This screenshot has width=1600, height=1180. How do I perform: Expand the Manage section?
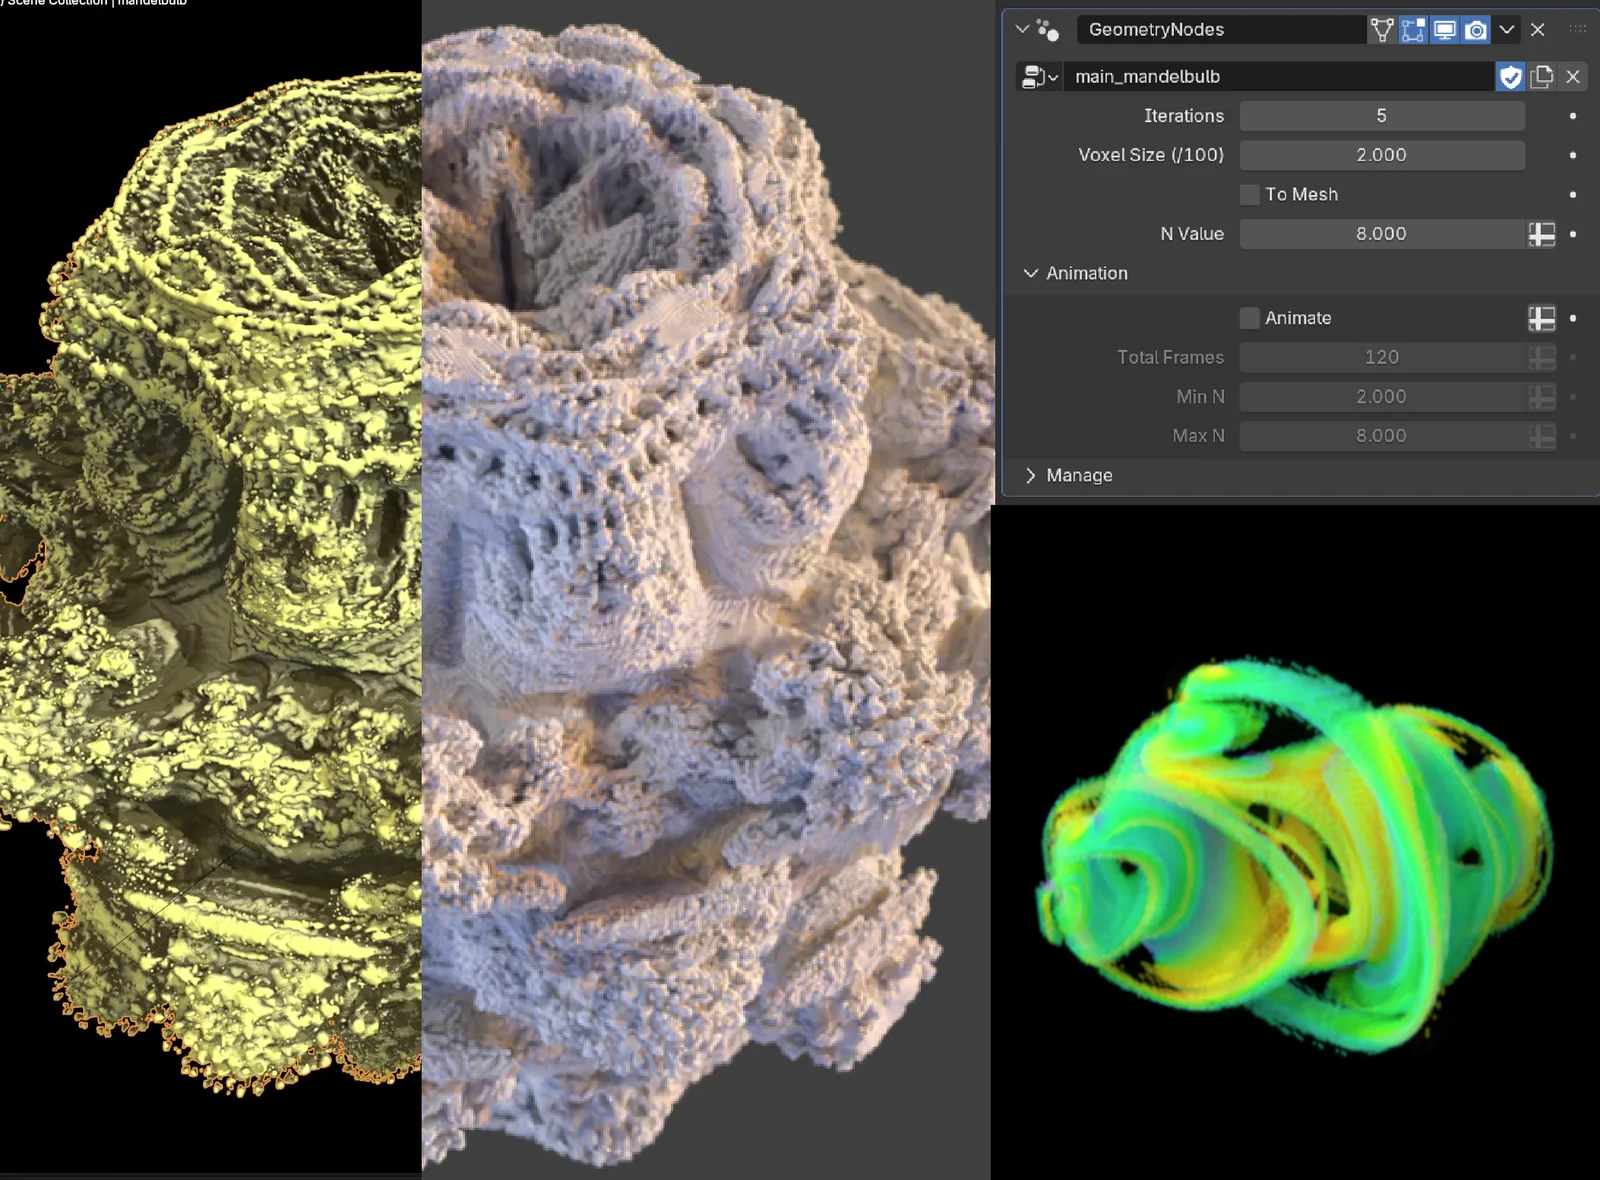click(x=1031, y=476)
